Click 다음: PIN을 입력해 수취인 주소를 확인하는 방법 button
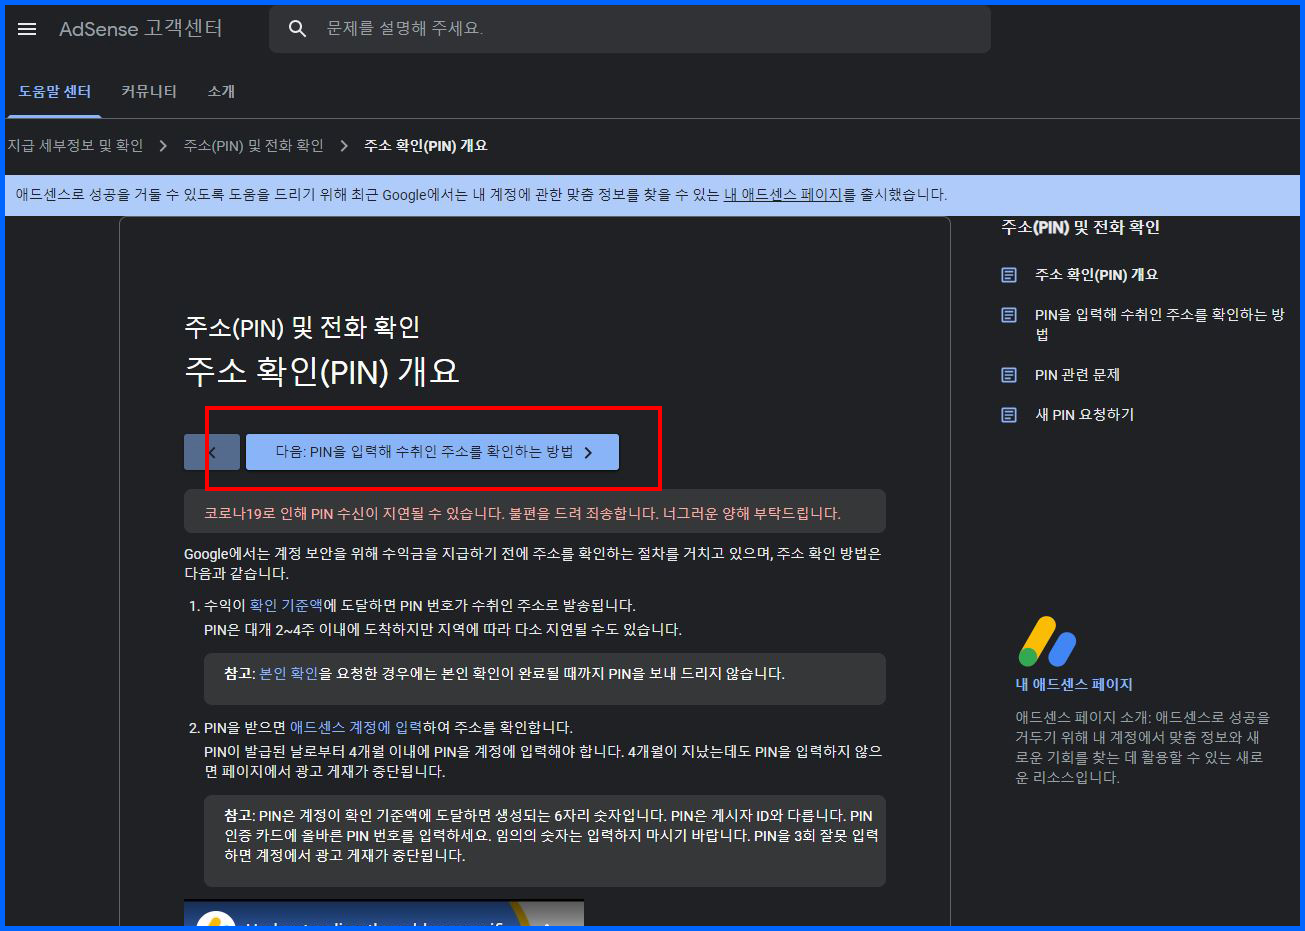1305x931 pixels. (x=432, y=452)
